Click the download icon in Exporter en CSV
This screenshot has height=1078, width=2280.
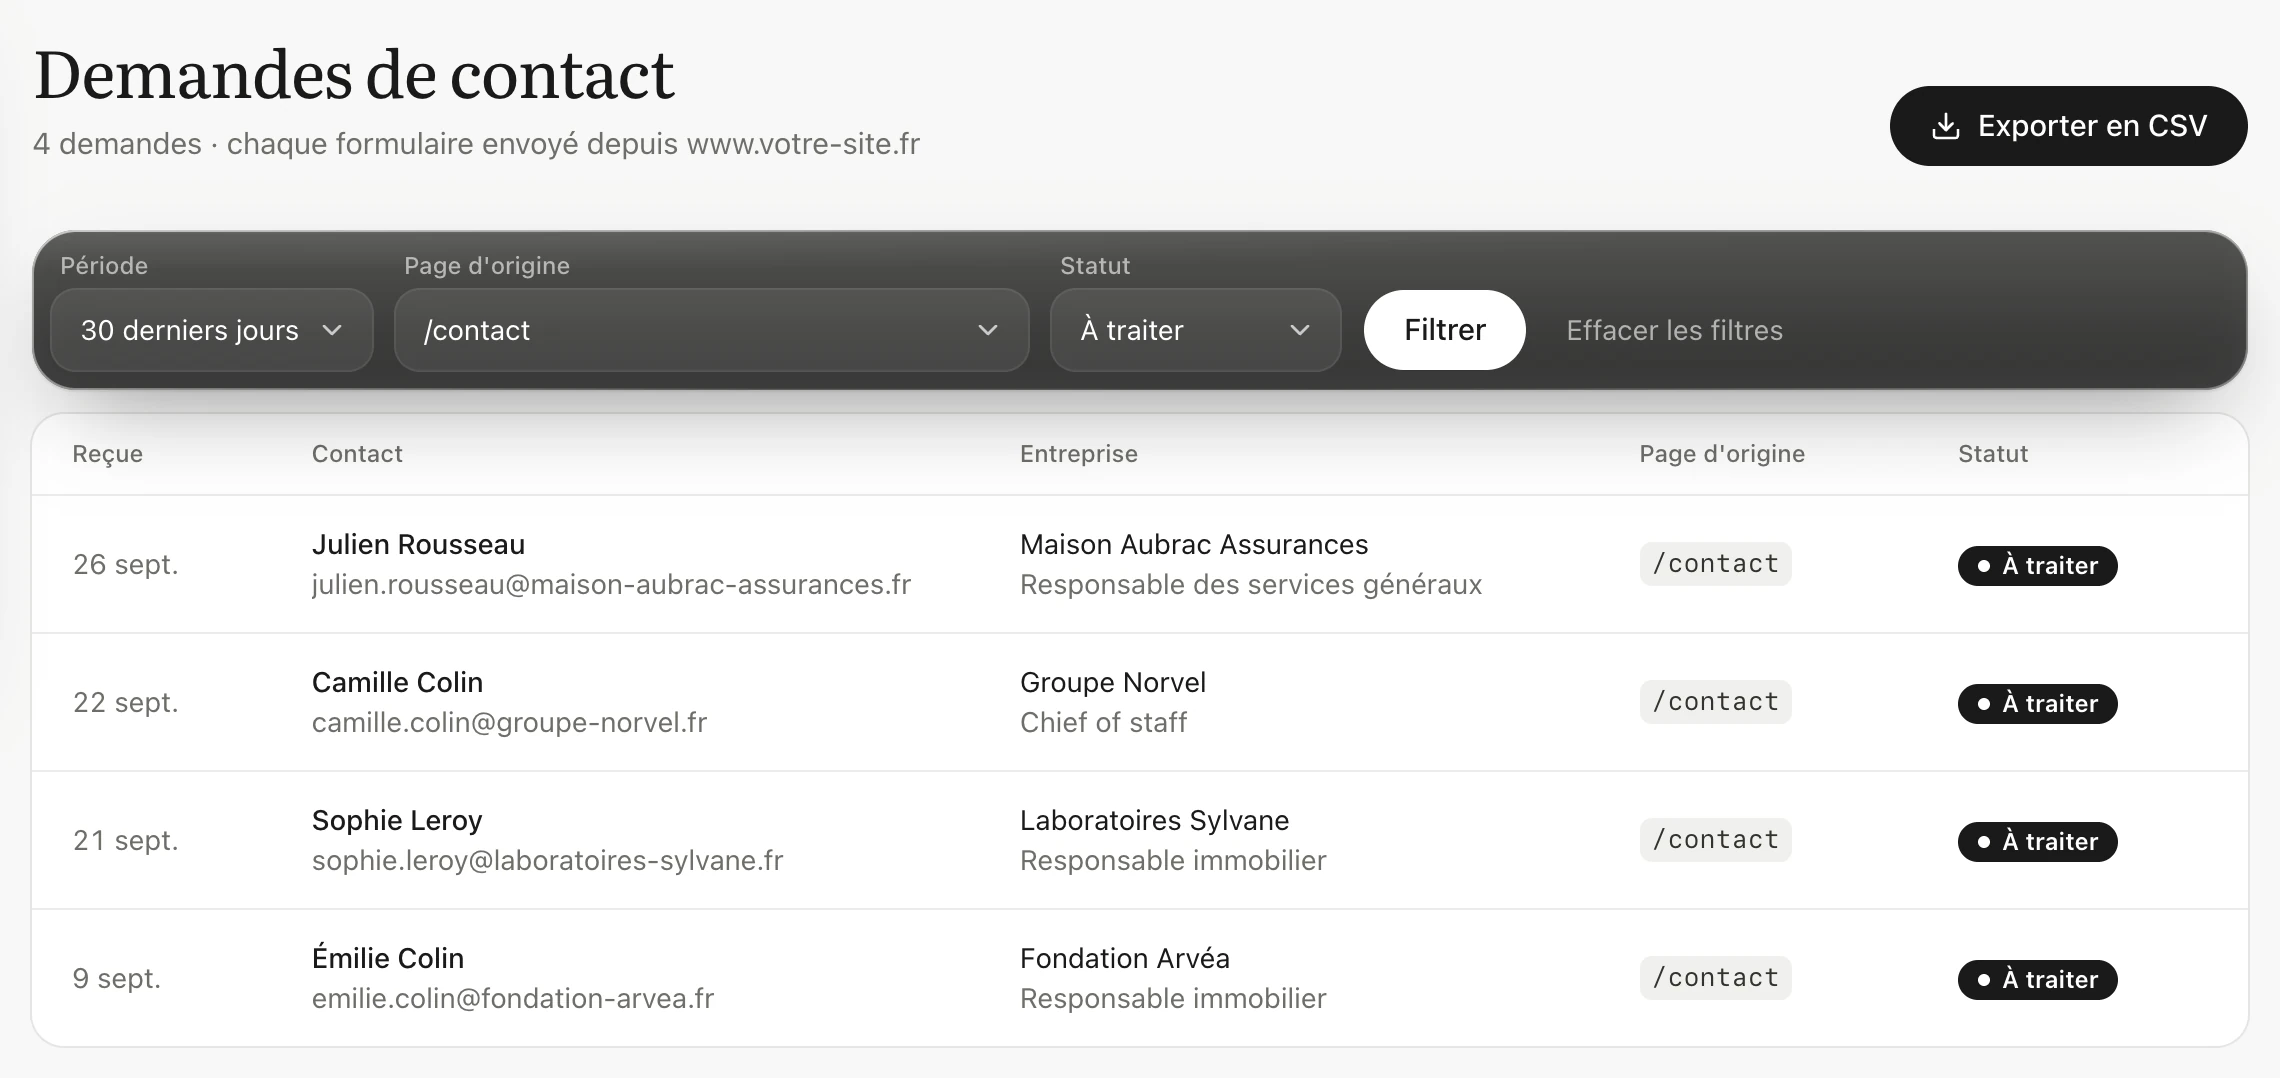click(x=1945, y=126)
